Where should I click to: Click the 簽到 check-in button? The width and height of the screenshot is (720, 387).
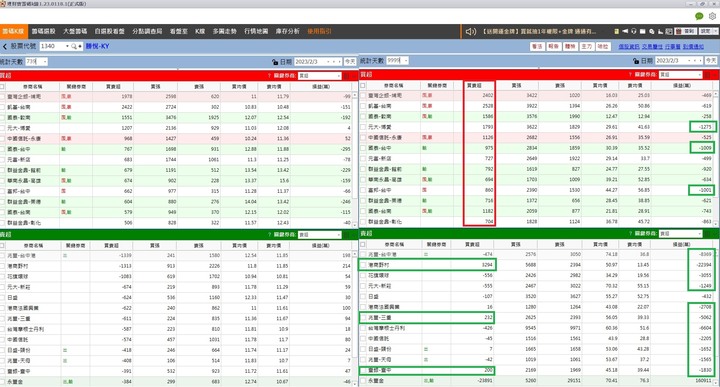[x=686, y=31]
